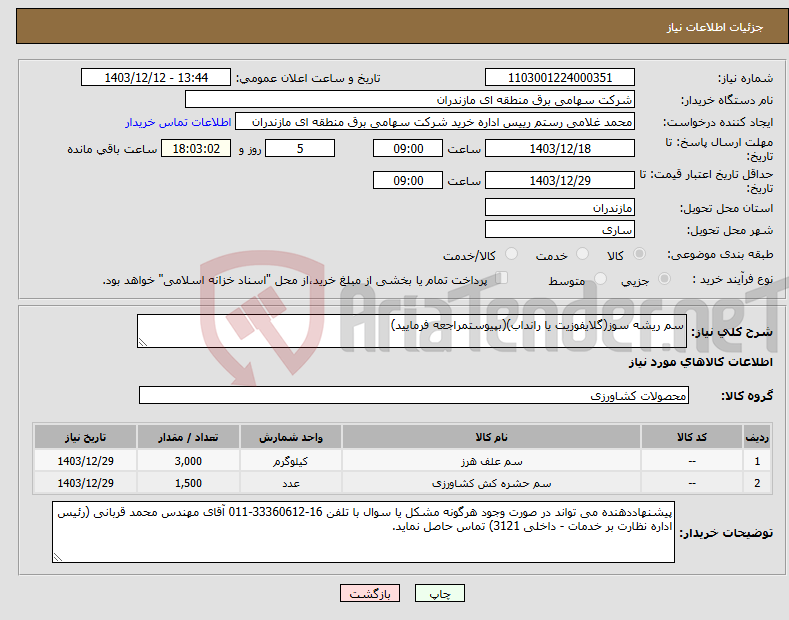Image resolution: width=789 pixels, height=620 pixels.
Task: Click the date cell in row 2
Action: (86, 483)
